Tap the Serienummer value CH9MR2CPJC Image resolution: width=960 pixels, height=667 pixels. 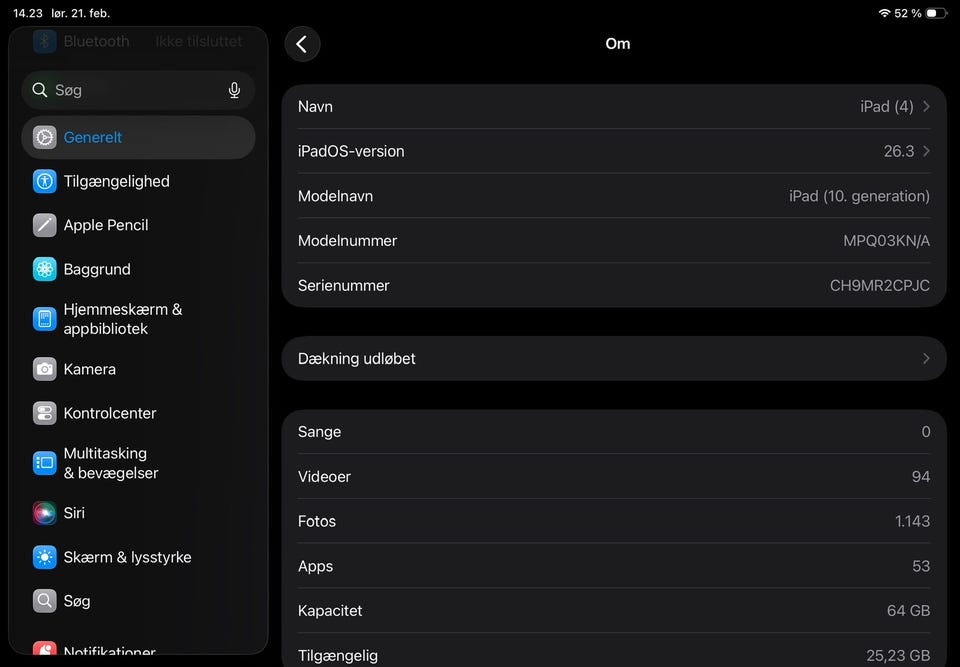point(879,285)
